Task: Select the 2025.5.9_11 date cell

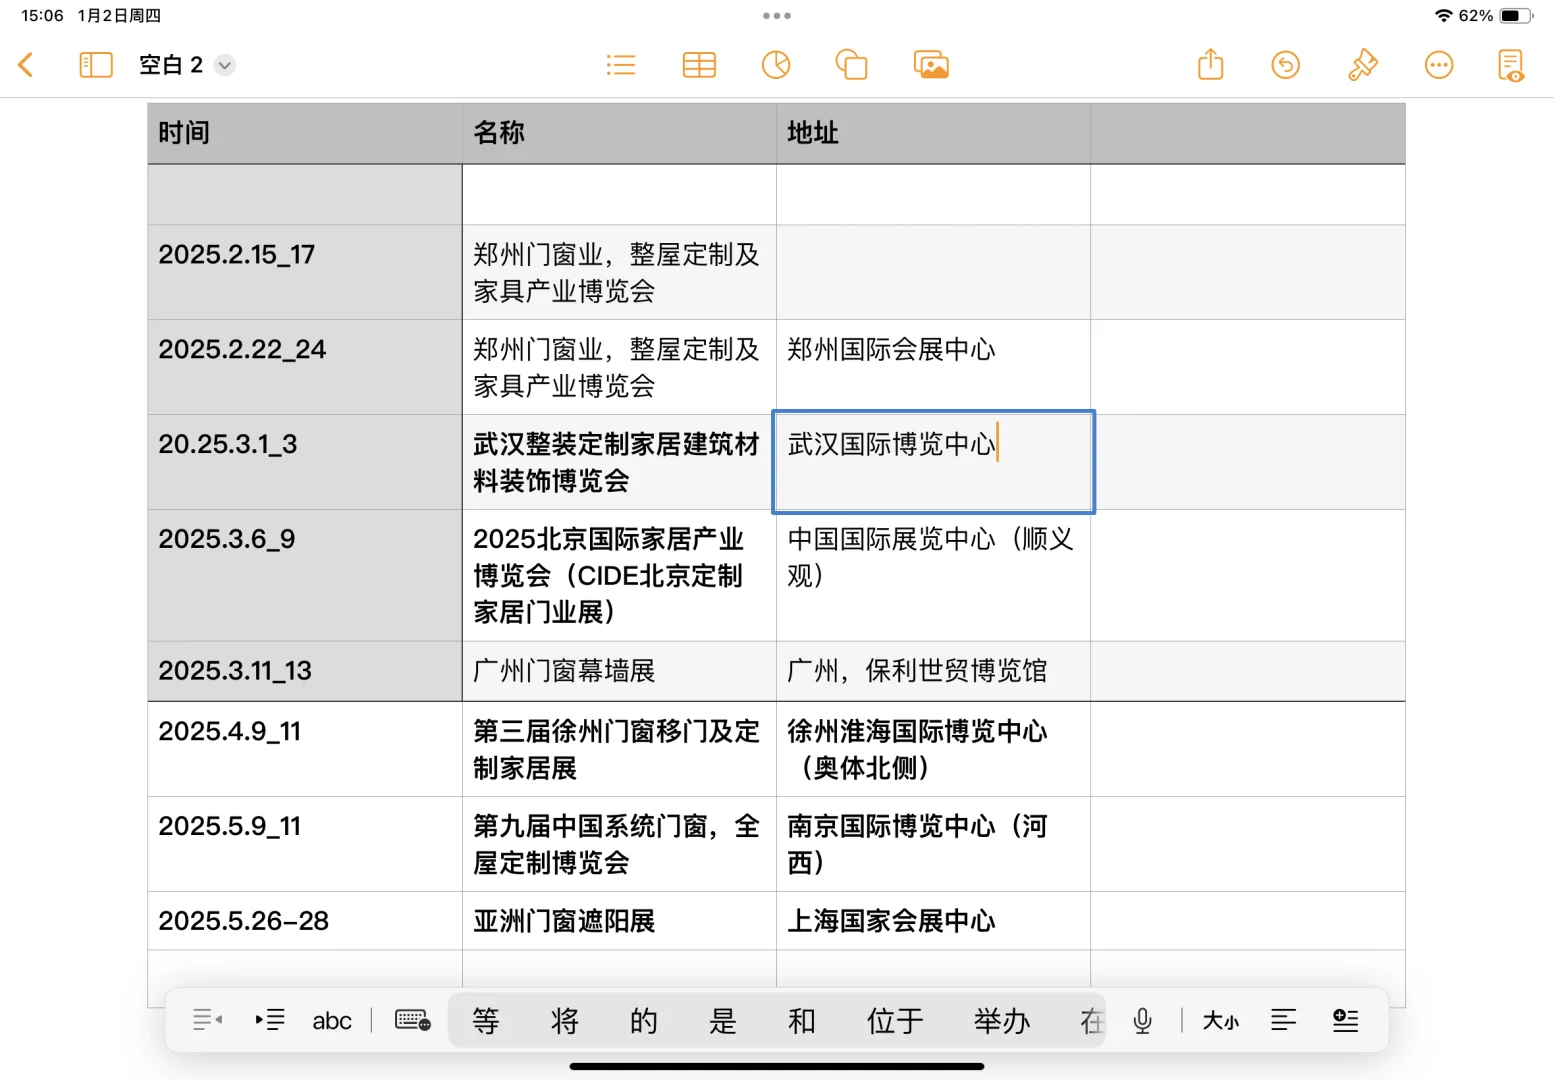Action: coord(305,844)
